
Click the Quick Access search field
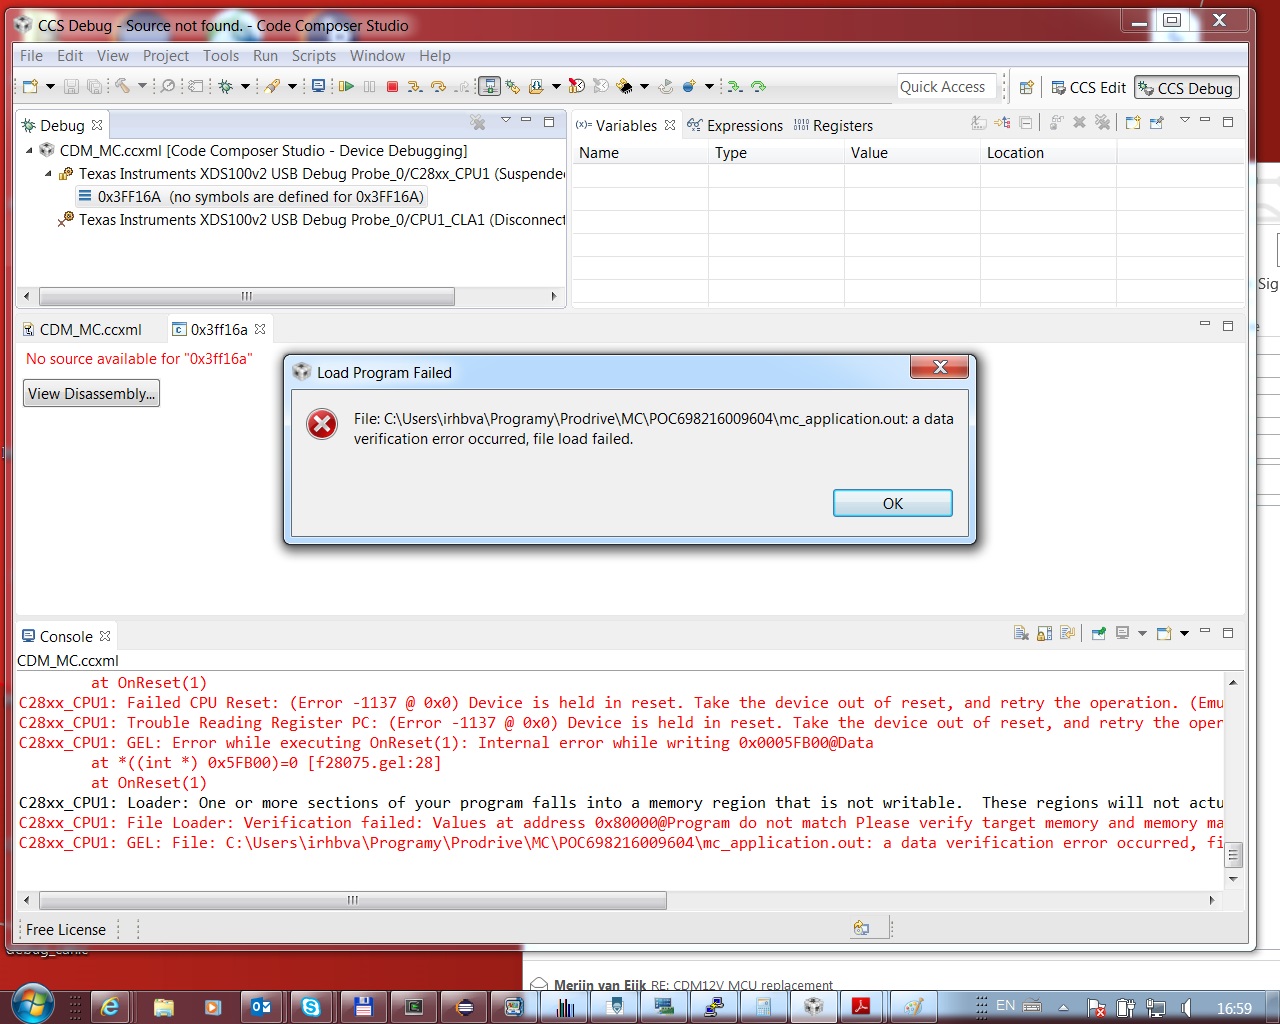click(x=946, y=87)
